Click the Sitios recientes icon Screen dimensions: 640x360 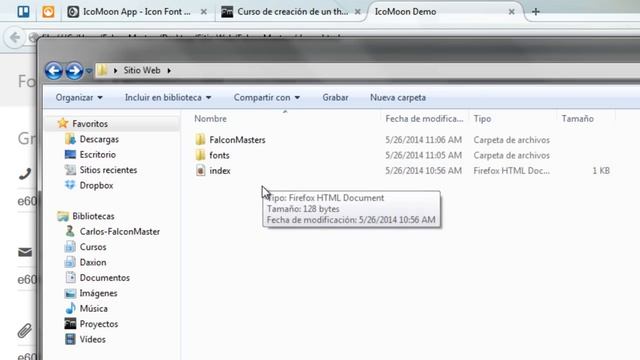tap(70, 170)
